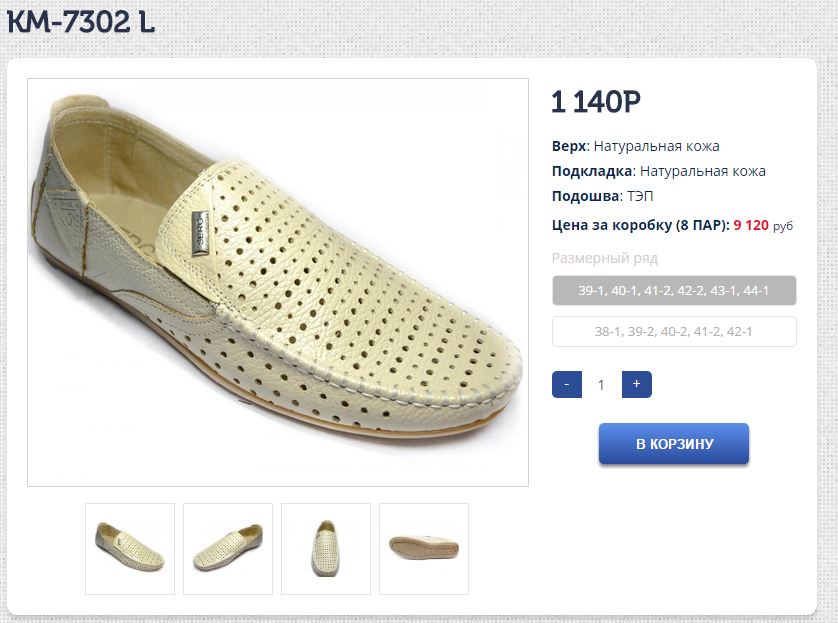Viewport: 838px width, 623px height.
Task: Click the quantity input field
Action: click(x=601, y=384)
